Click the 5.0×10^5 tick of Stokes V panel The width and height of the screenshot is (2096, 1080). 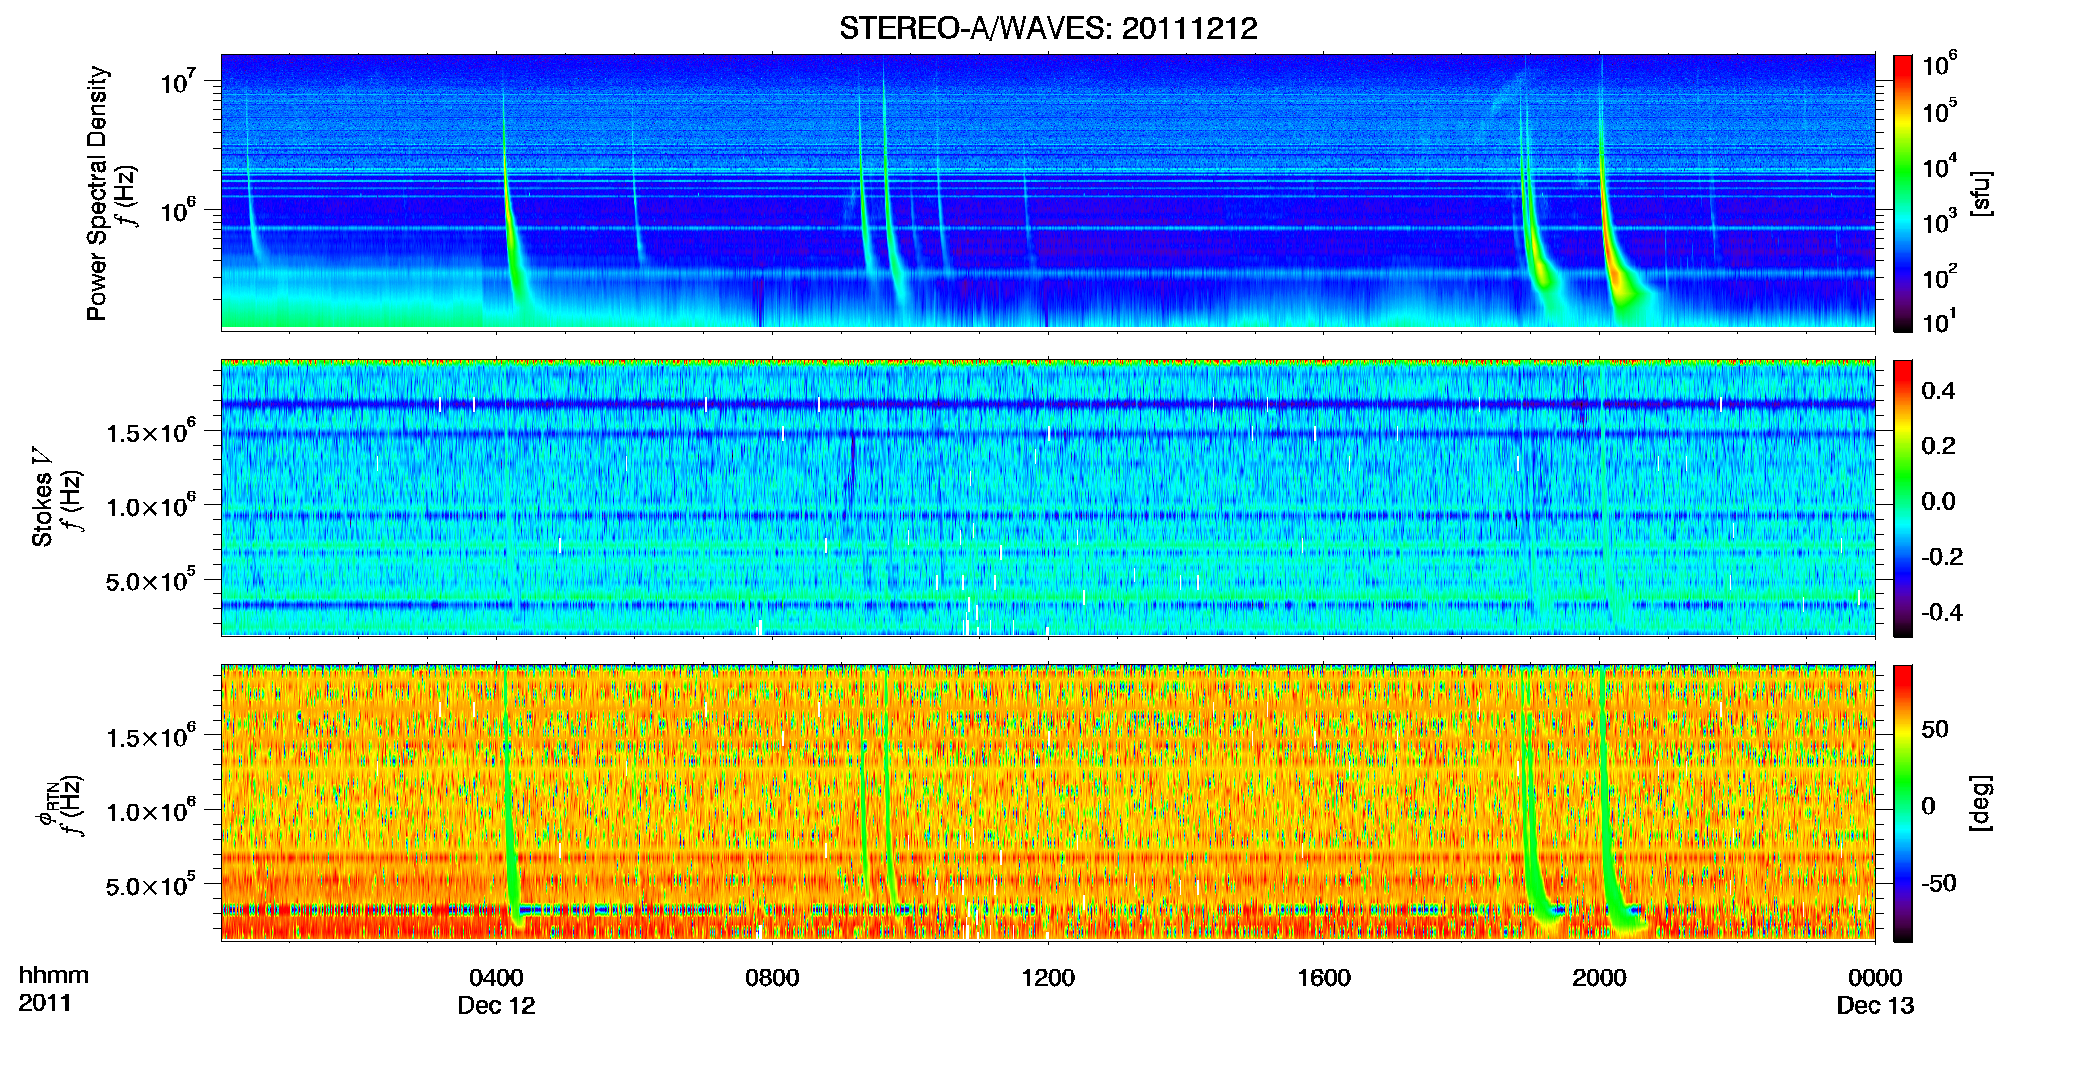click(x=150, y=580)
